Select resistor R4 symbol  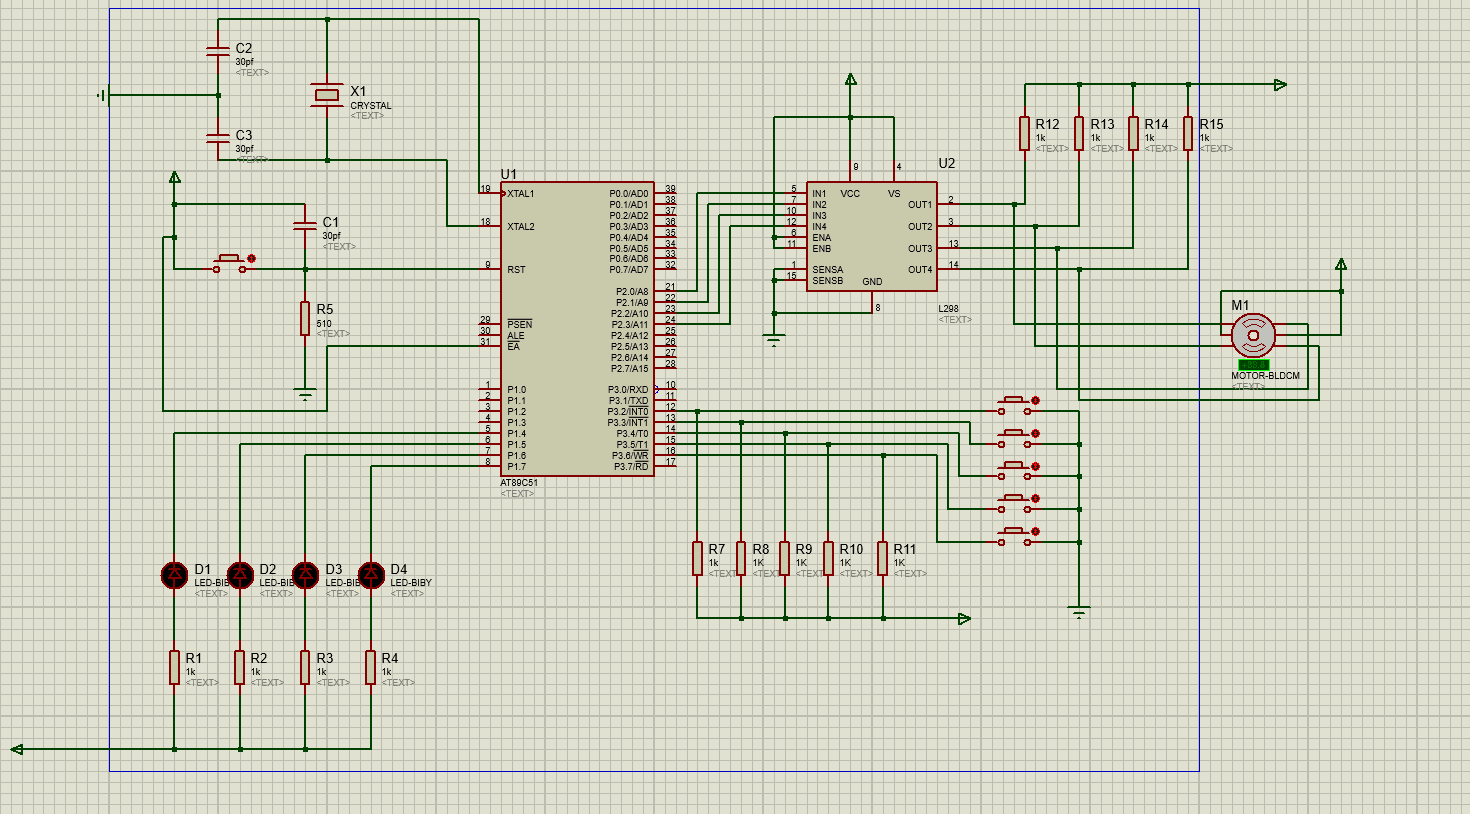pyautogui.click(x=371, y=667)
